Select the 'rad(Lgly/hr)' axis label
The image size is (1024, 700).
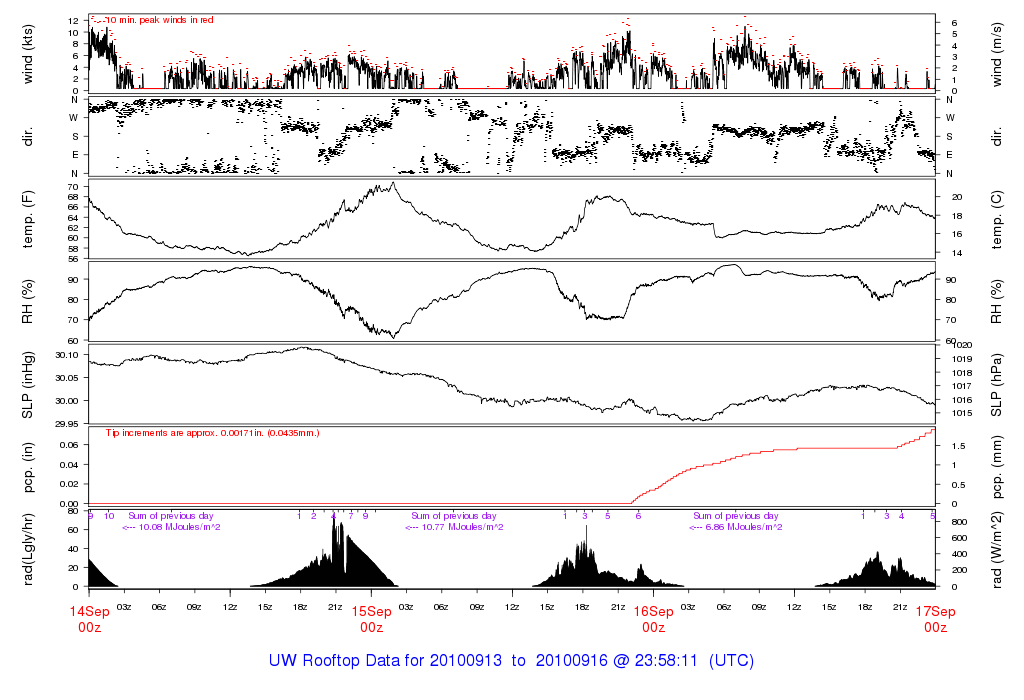[x=27, y=550]
